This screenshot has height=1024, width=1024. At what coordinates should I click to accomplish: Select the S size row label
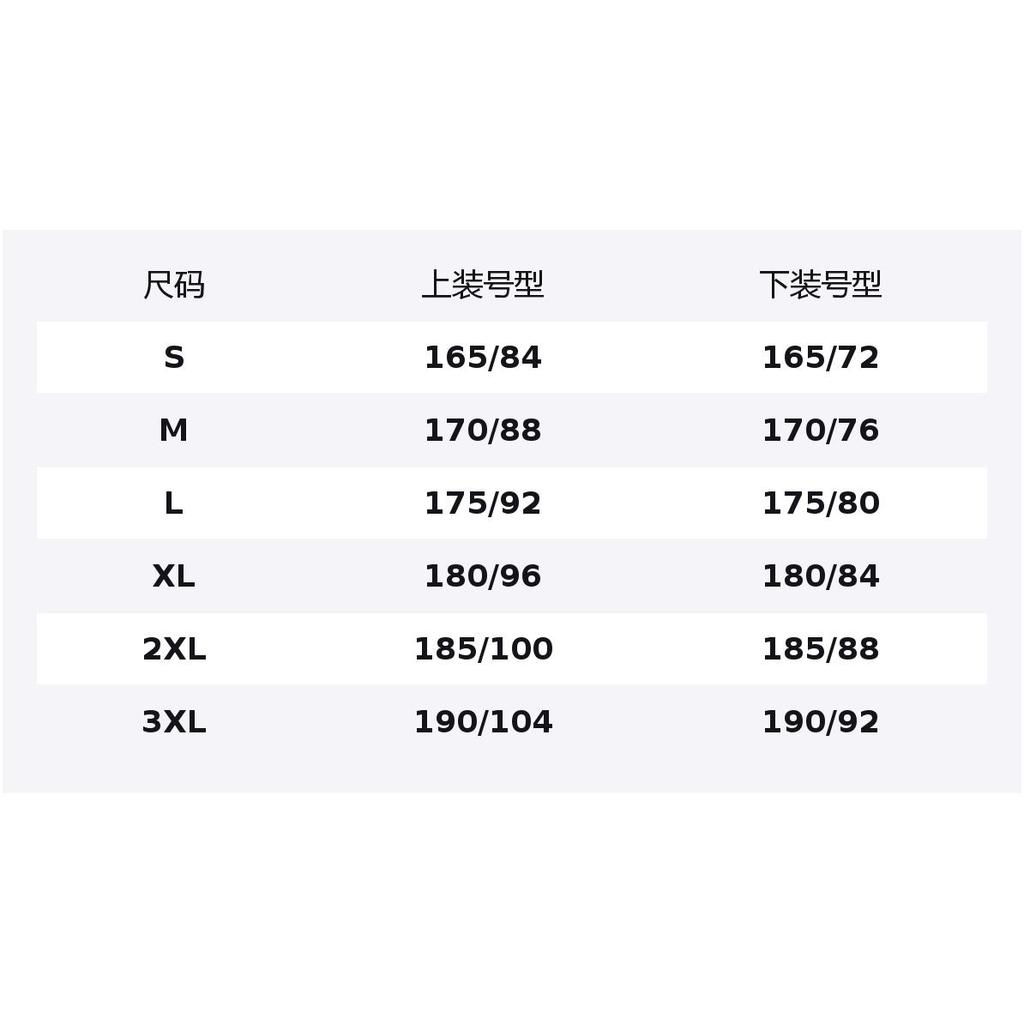(174, 358)
